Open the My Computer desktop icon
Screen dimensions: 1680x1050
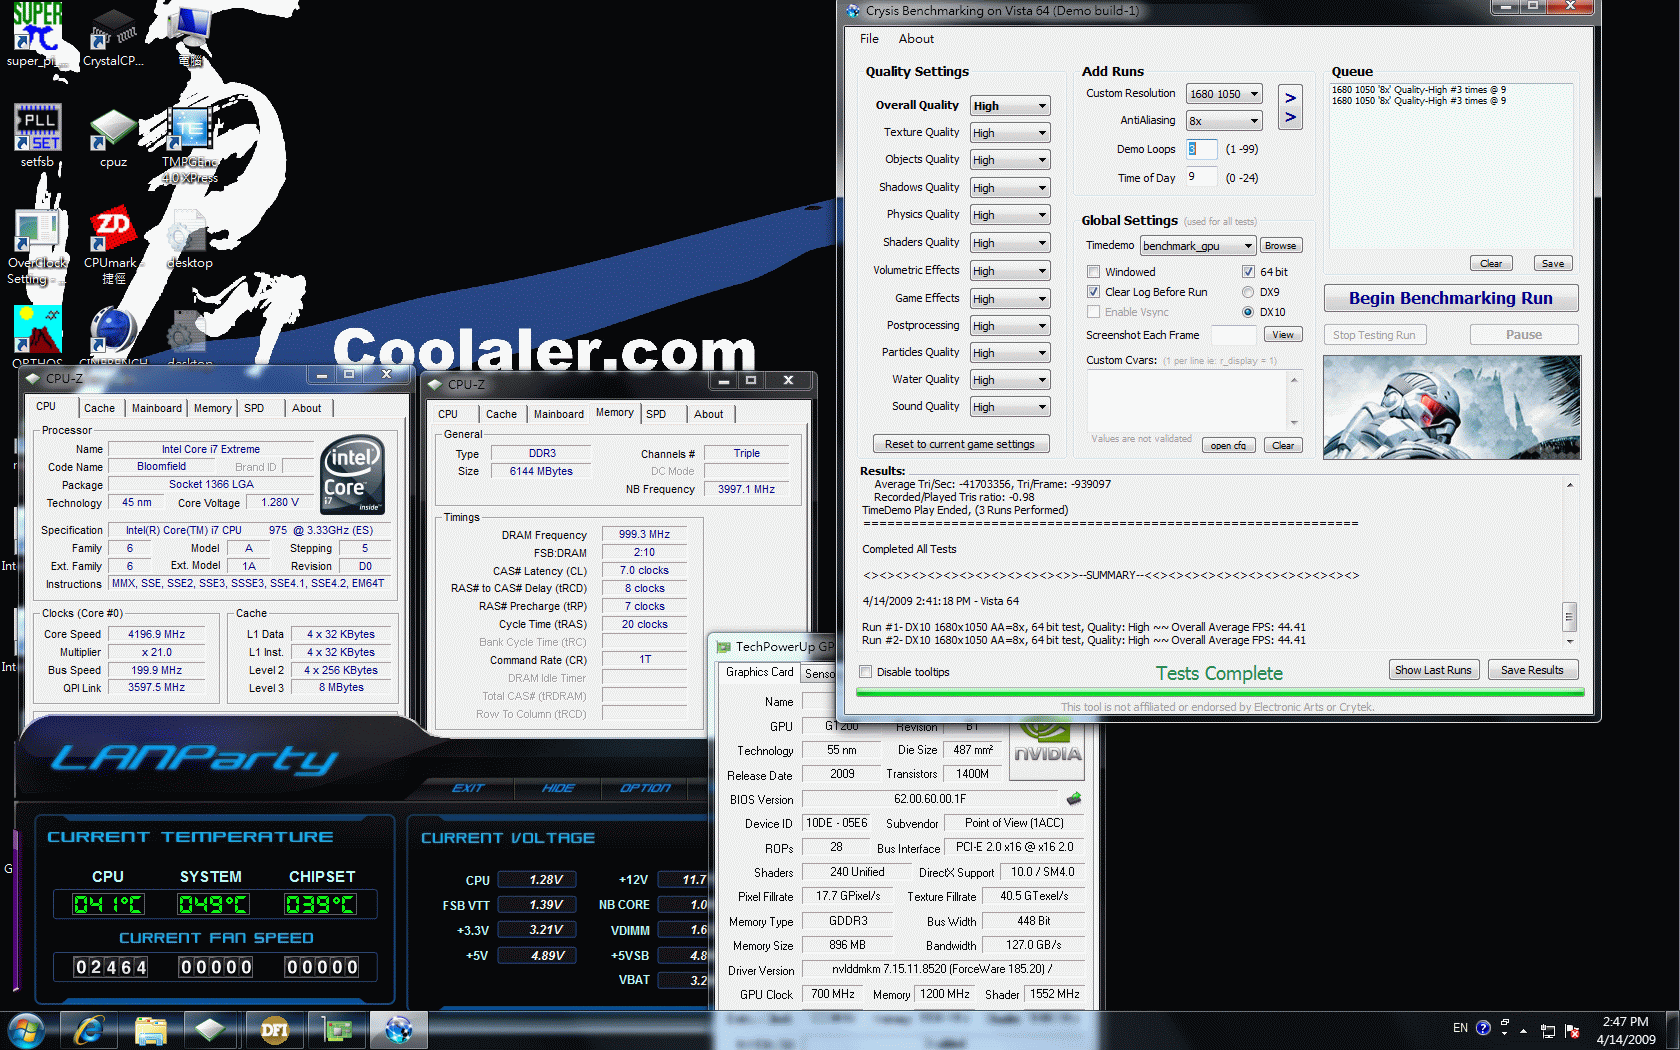[189, 35]
